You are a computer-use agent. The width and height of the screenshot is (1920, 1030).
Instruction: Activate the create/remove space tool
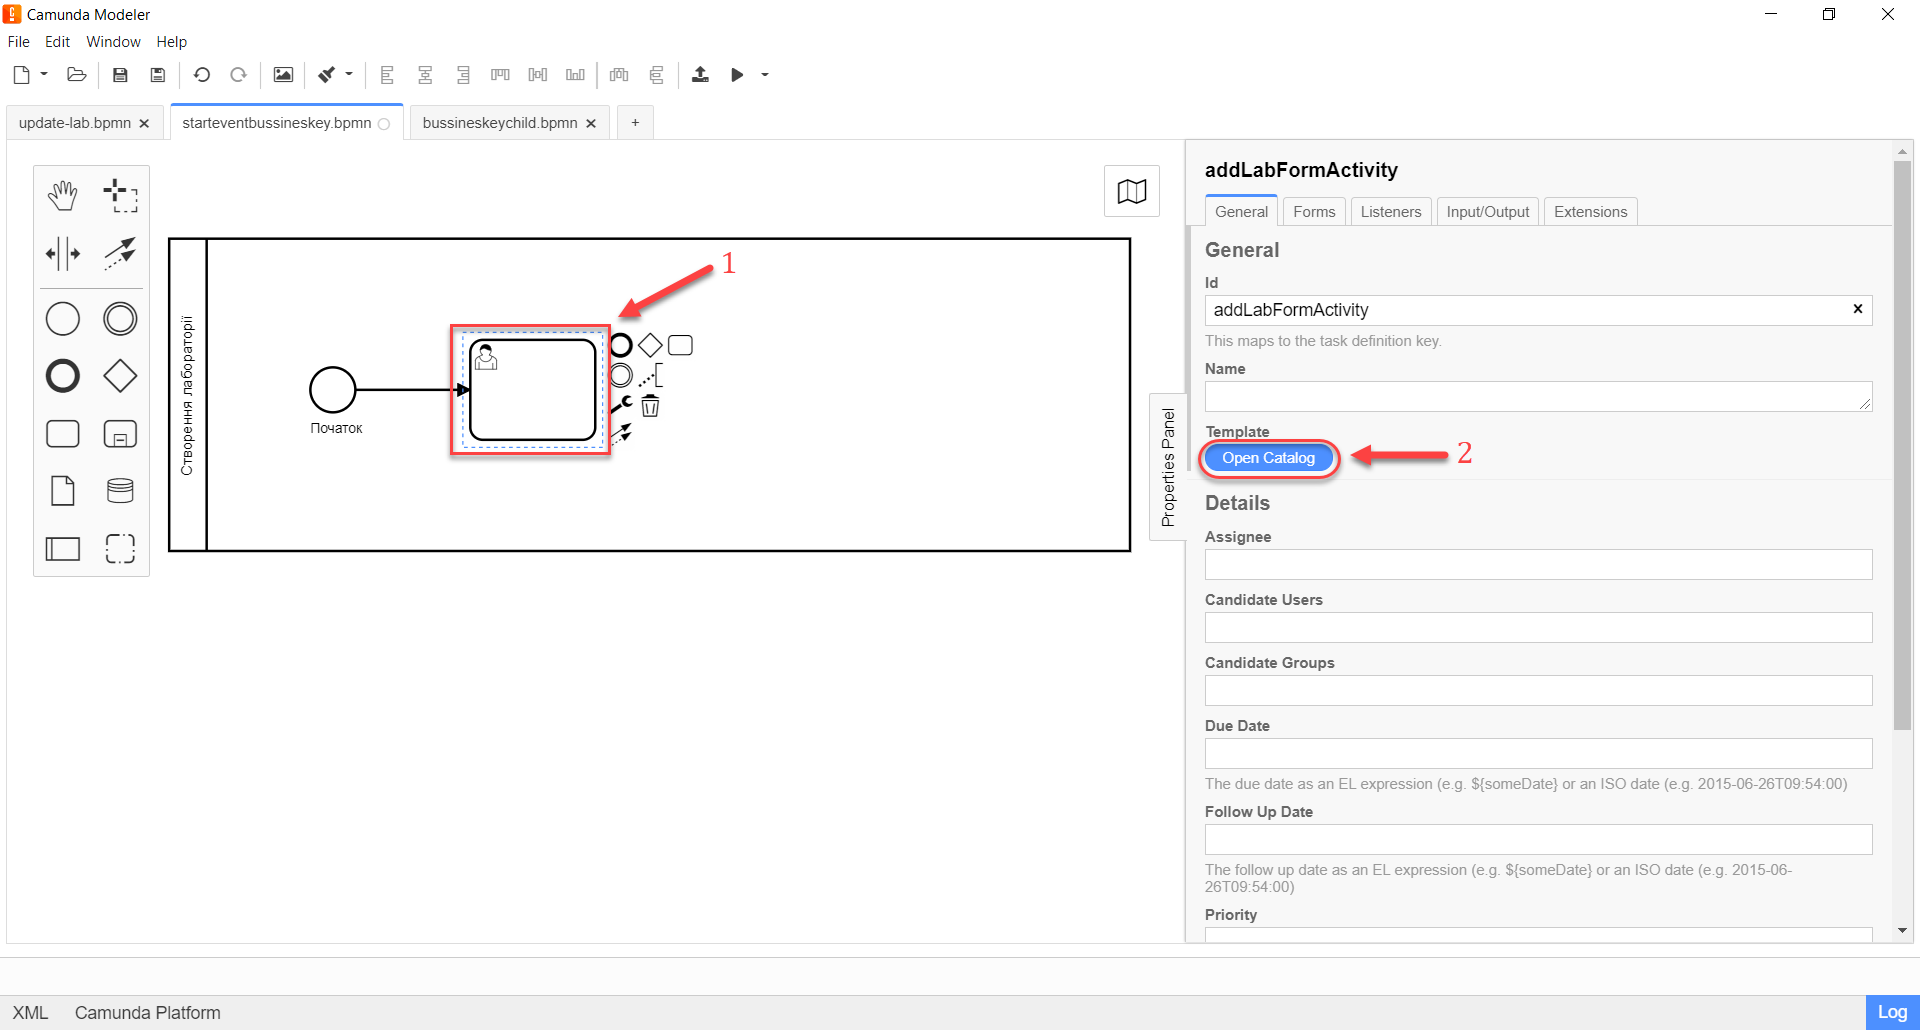click(x=63, y=253)
